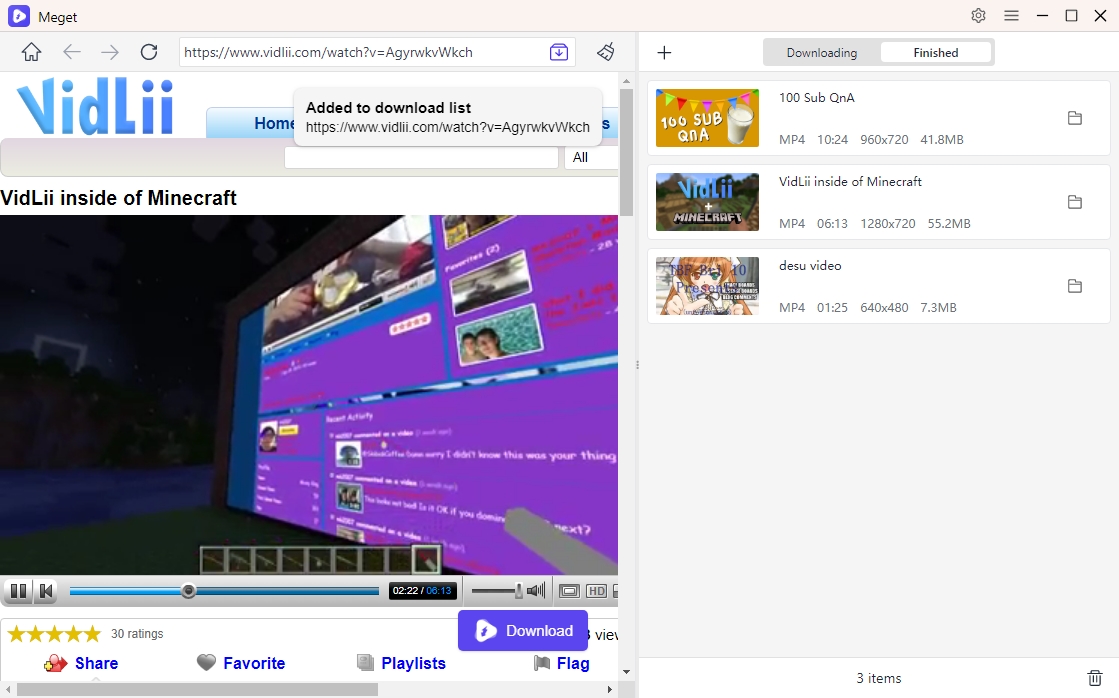The image size is (1119, 698).
Task: Click download icon inside address bar
Action: pos(559,52)
